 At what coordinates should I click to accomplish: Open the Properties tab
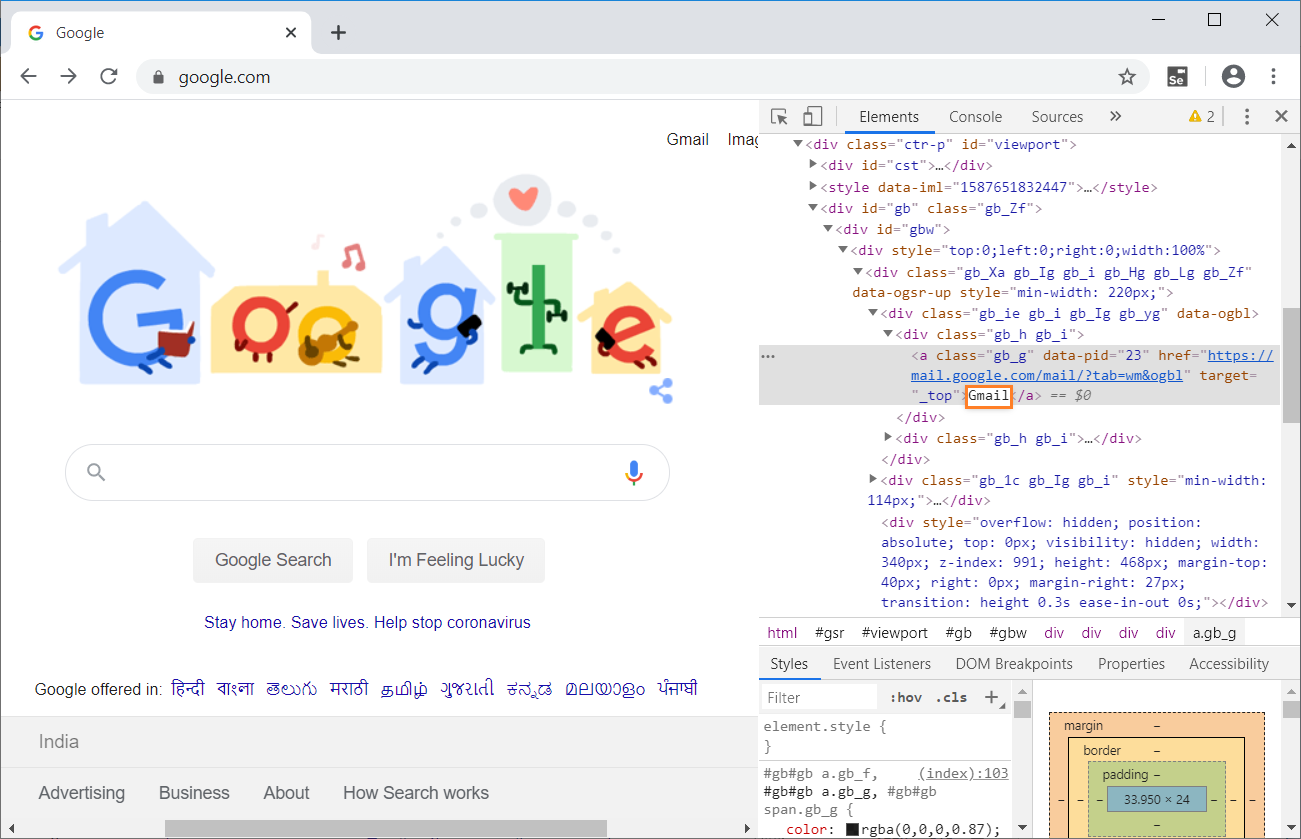point(1131,664)
